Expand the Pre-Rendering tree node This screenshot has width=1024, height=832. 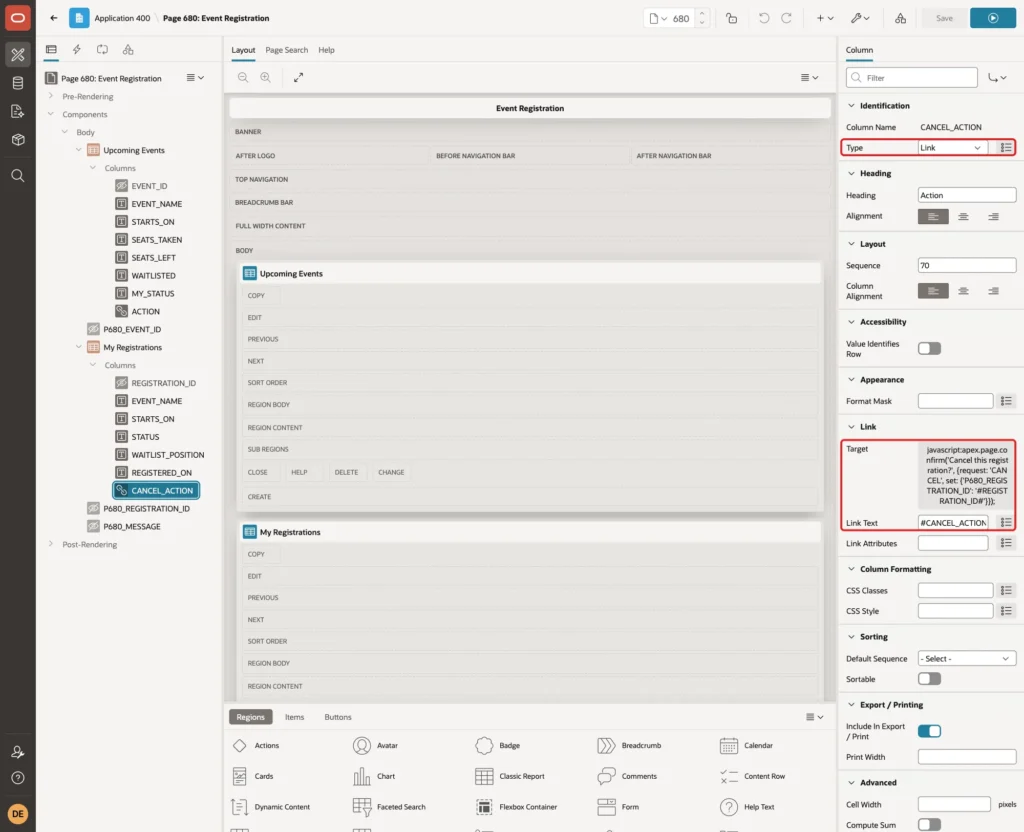tap(50, 96)
